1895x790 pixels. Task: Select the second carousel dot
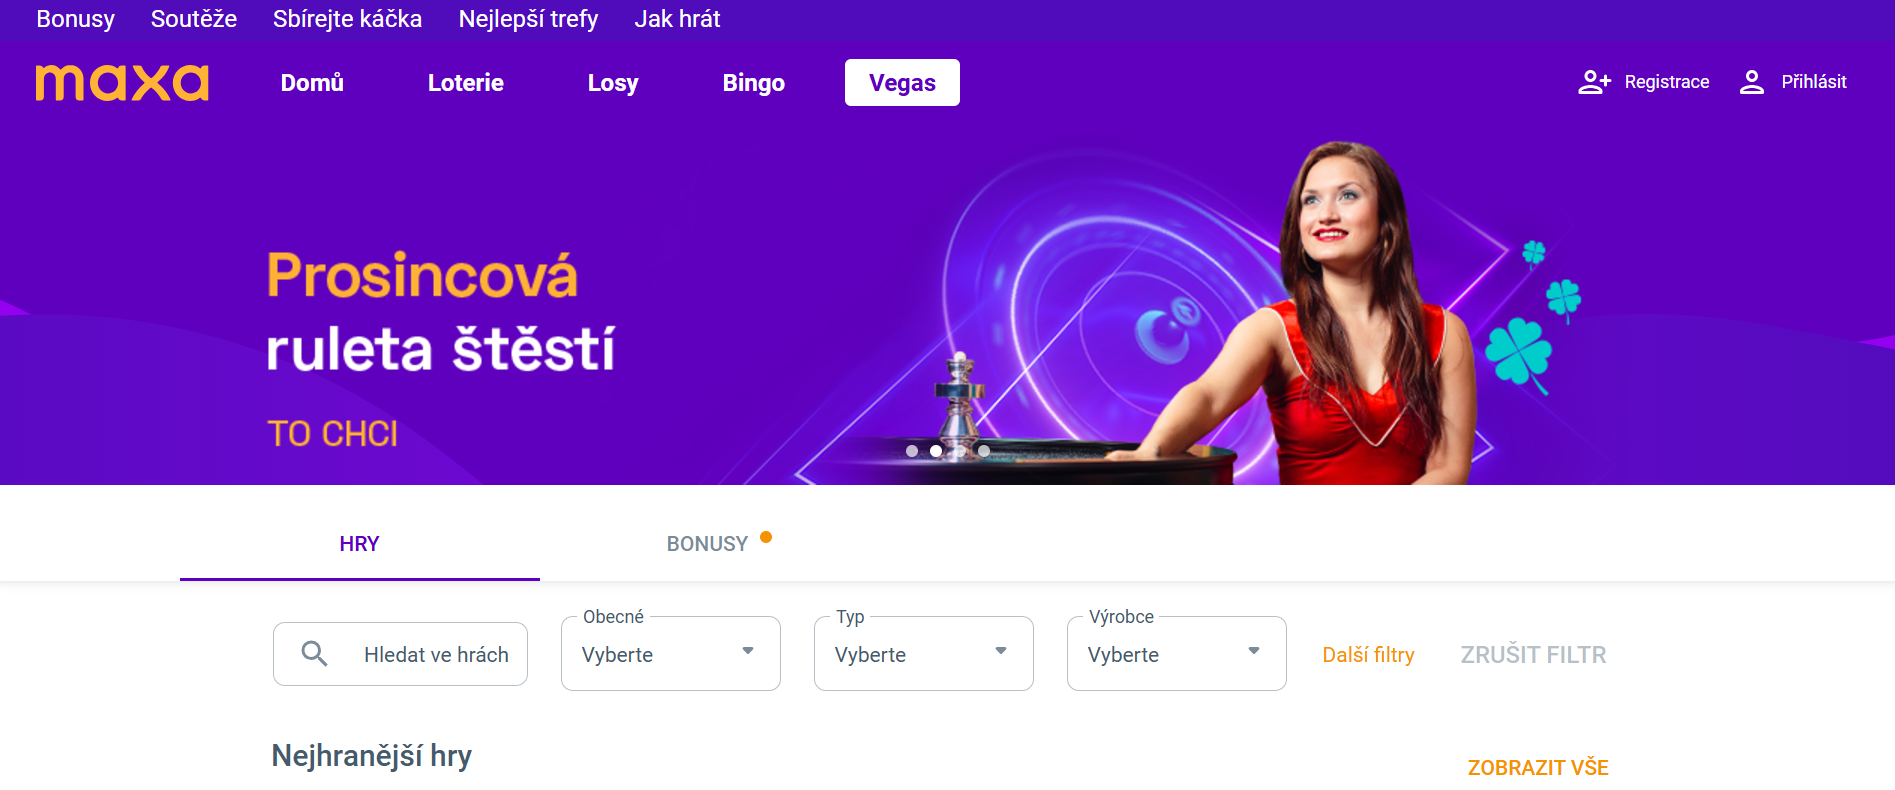tap(936, 451)
